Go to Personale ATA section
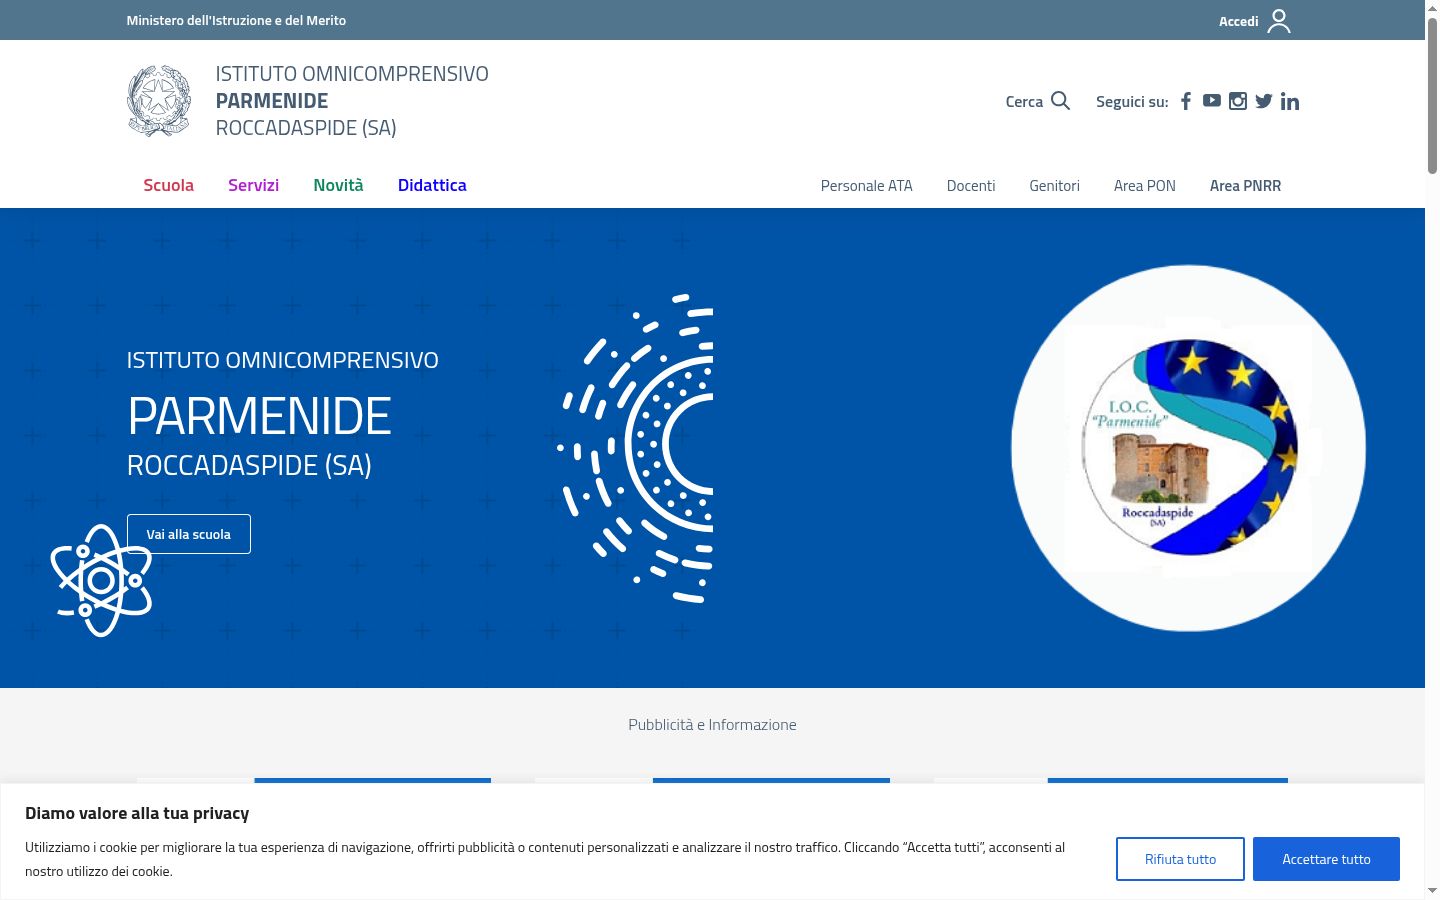The width and height of the screenshot is (1440, 900). pyautogui.click(x=867, y=186)
